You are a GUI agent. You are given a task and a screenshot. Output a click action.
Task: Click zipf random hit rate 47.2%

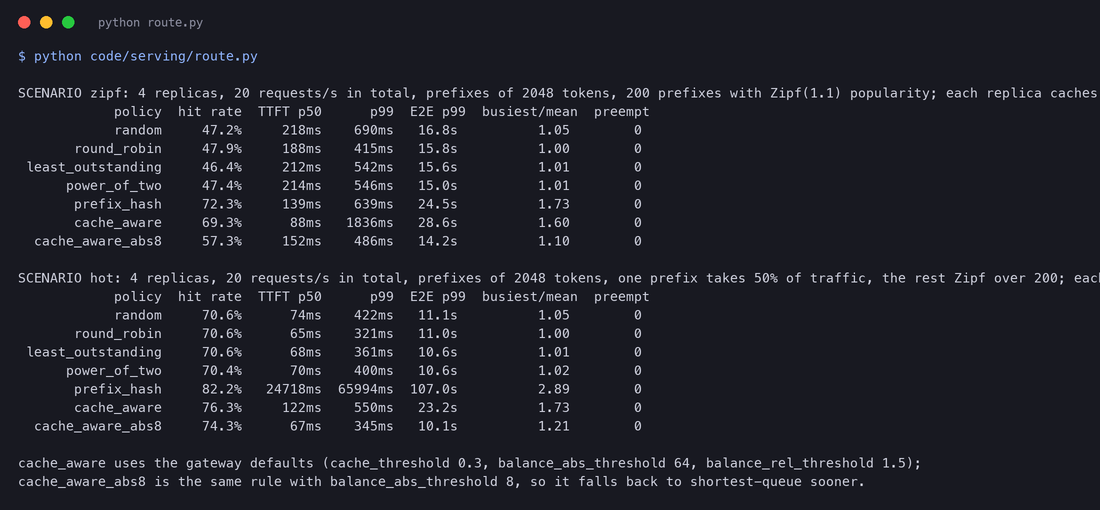(222, 130)
